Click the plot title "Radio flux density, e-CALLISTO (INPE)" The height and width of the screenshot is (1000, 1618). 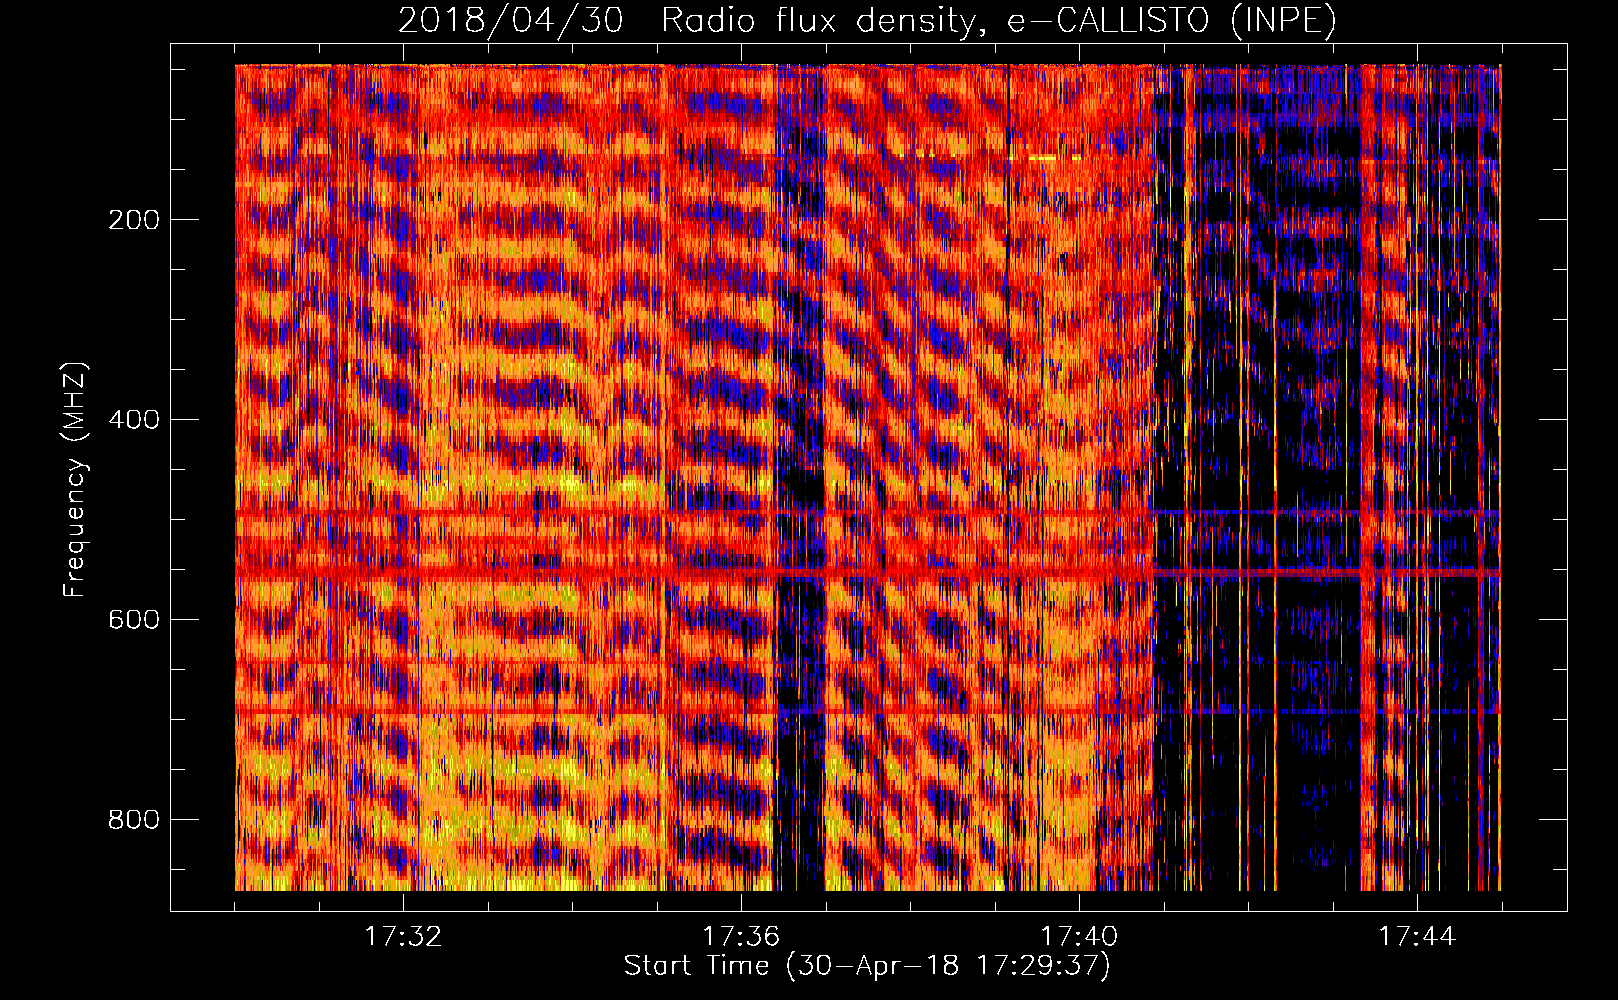(x=998, y=21)
